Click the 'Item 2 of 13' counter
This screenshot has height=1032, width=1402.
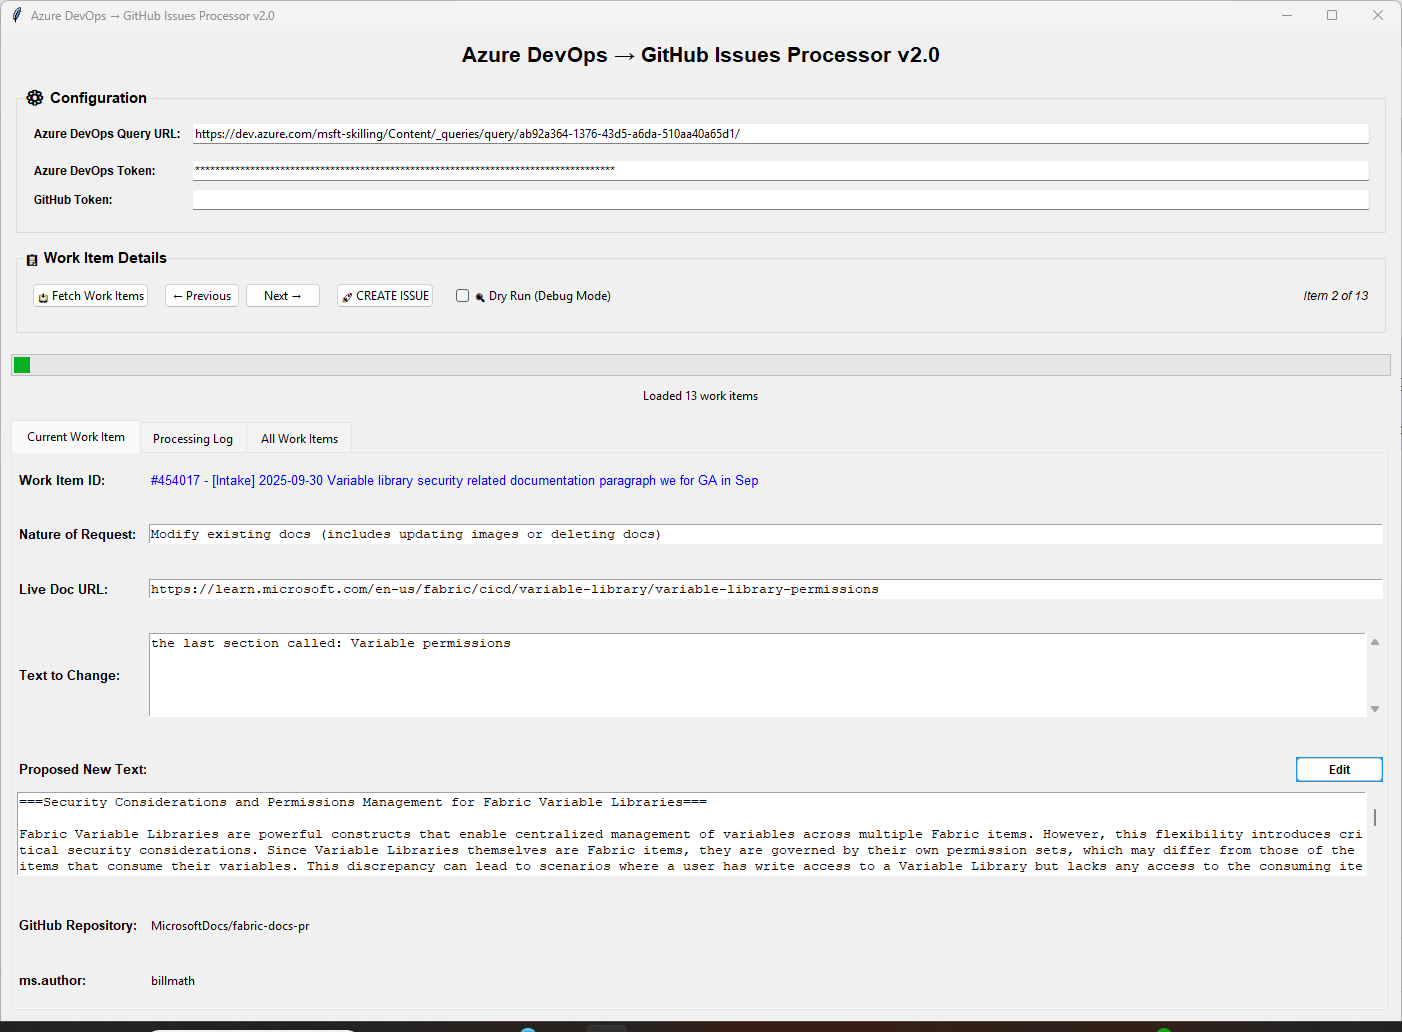click(x=1335, y=296)
